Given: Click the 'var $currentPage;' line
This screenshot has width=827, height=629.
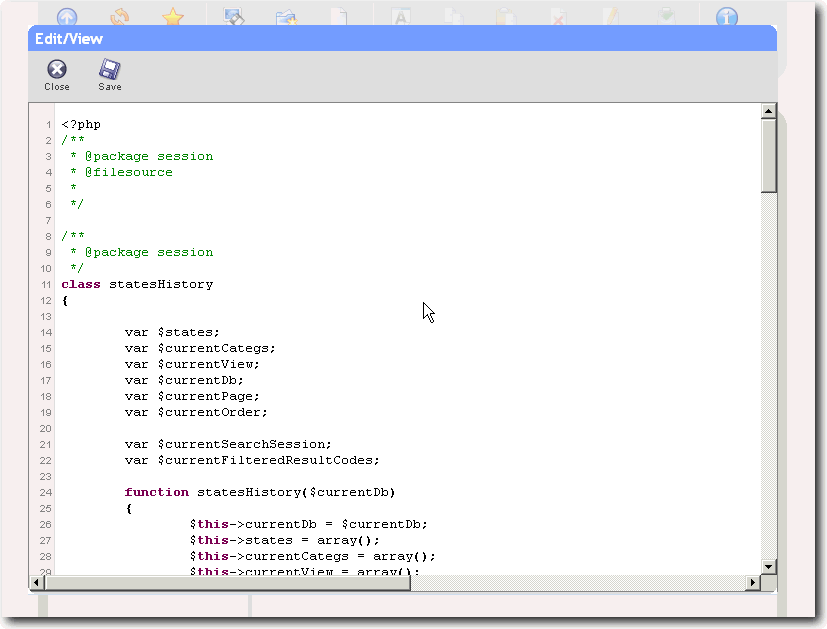Looking at the screenshot, I should click(x=192, y=396).
